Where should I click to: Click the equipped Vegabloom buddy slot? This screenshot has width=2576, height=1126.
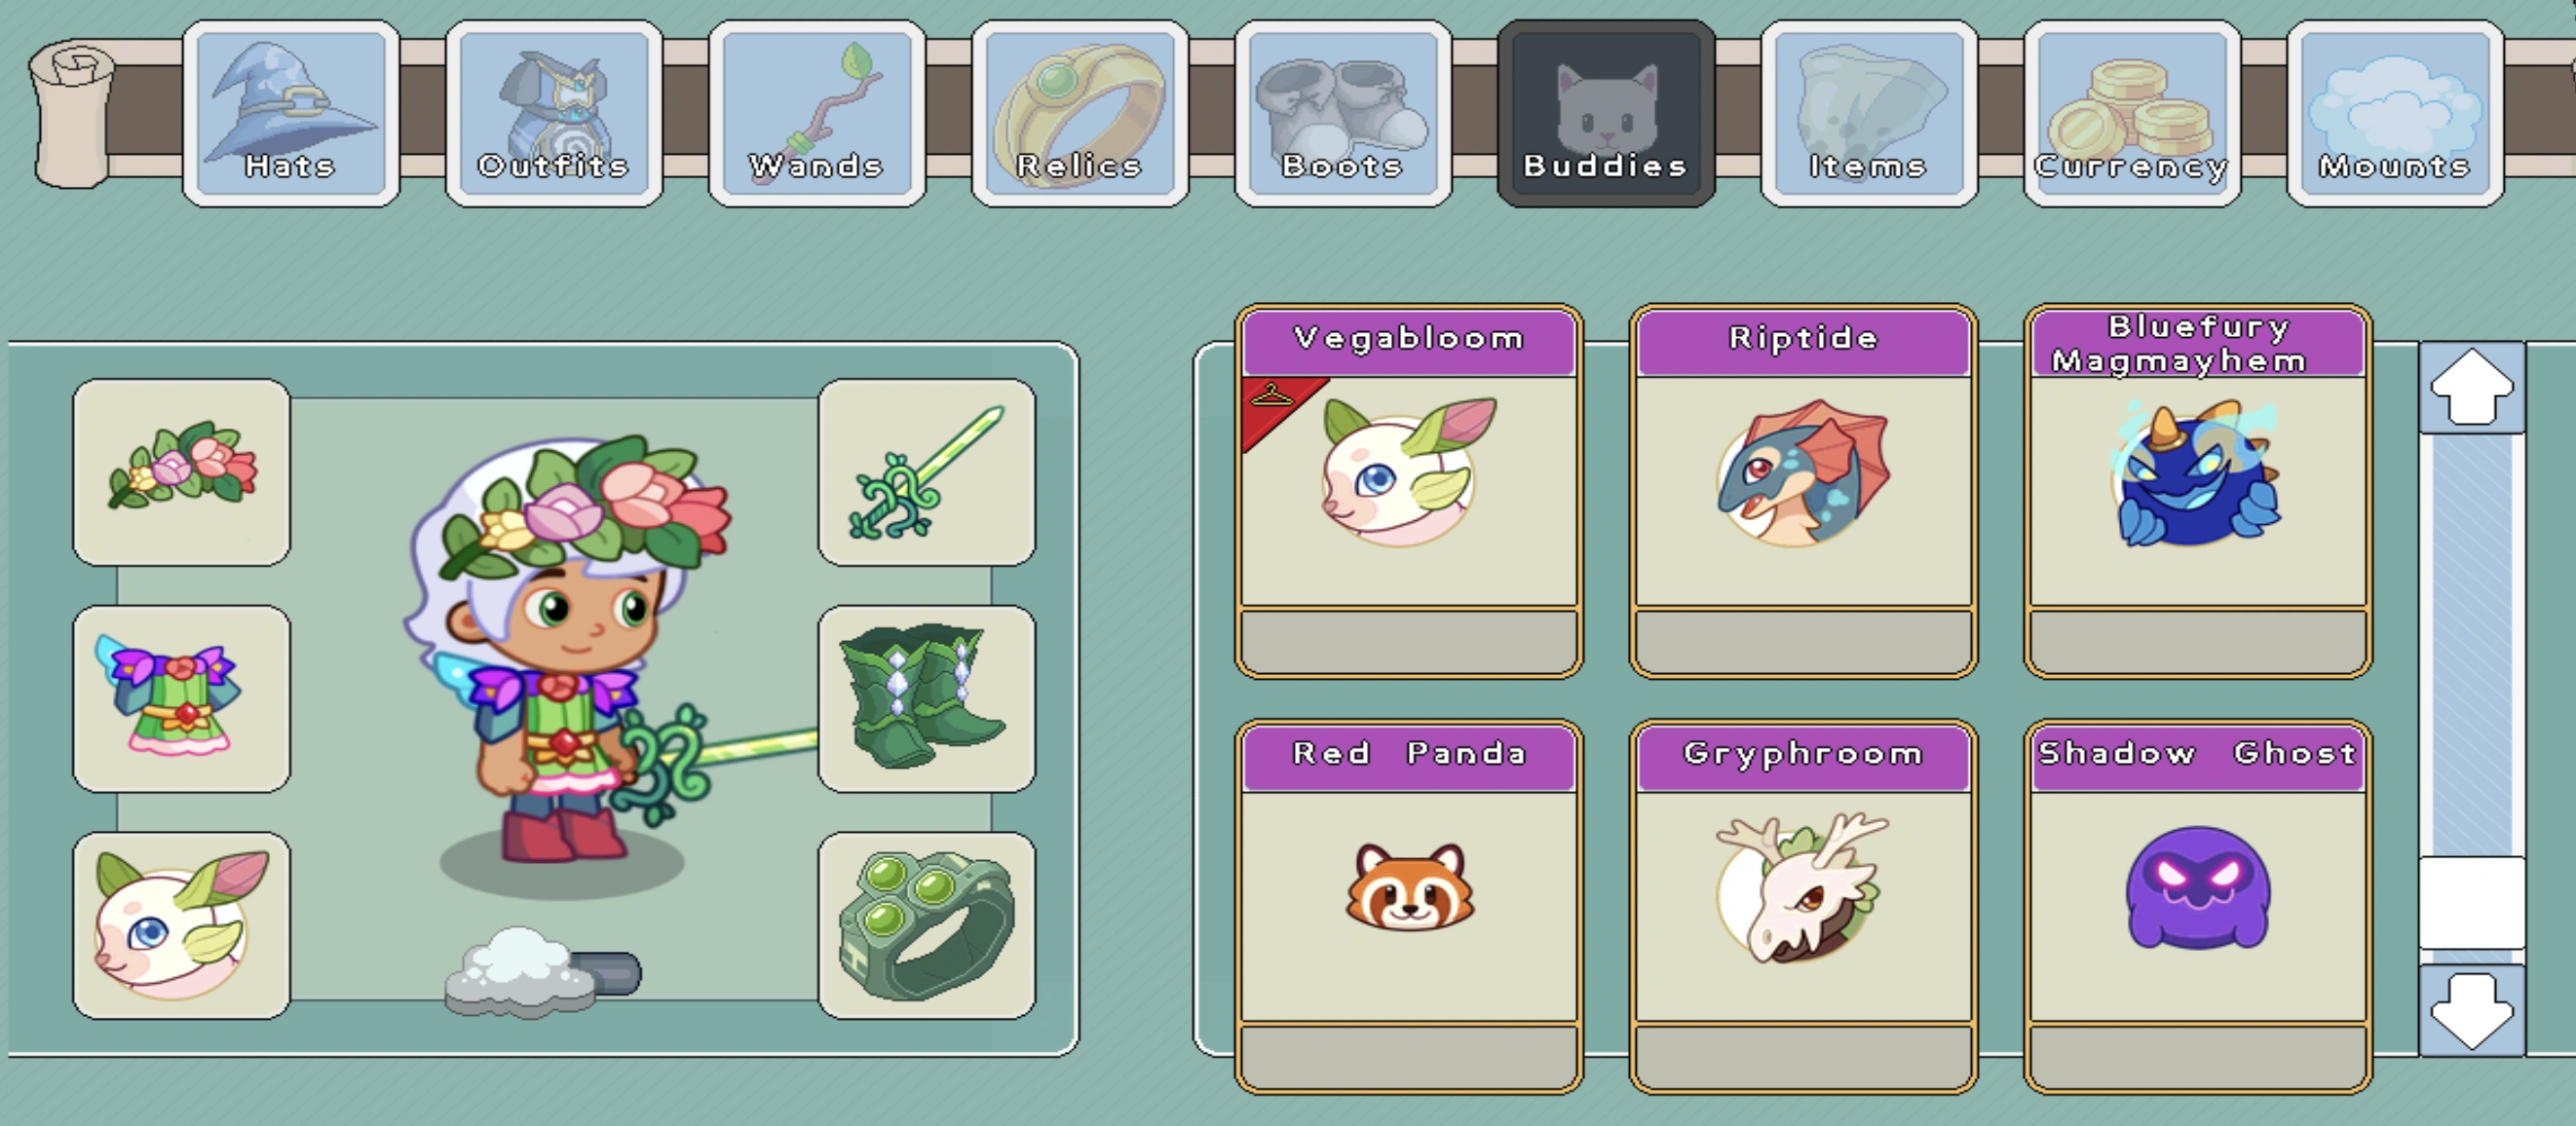tap(182, 926)
